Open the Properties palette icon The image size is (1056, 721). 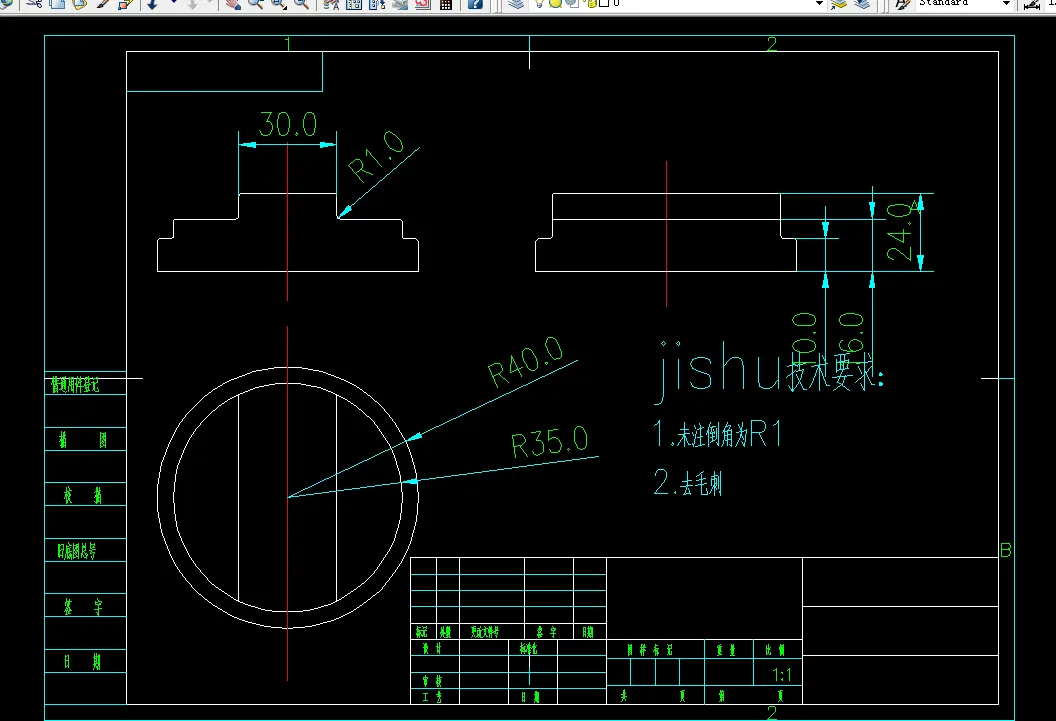[x=331, y=3]
